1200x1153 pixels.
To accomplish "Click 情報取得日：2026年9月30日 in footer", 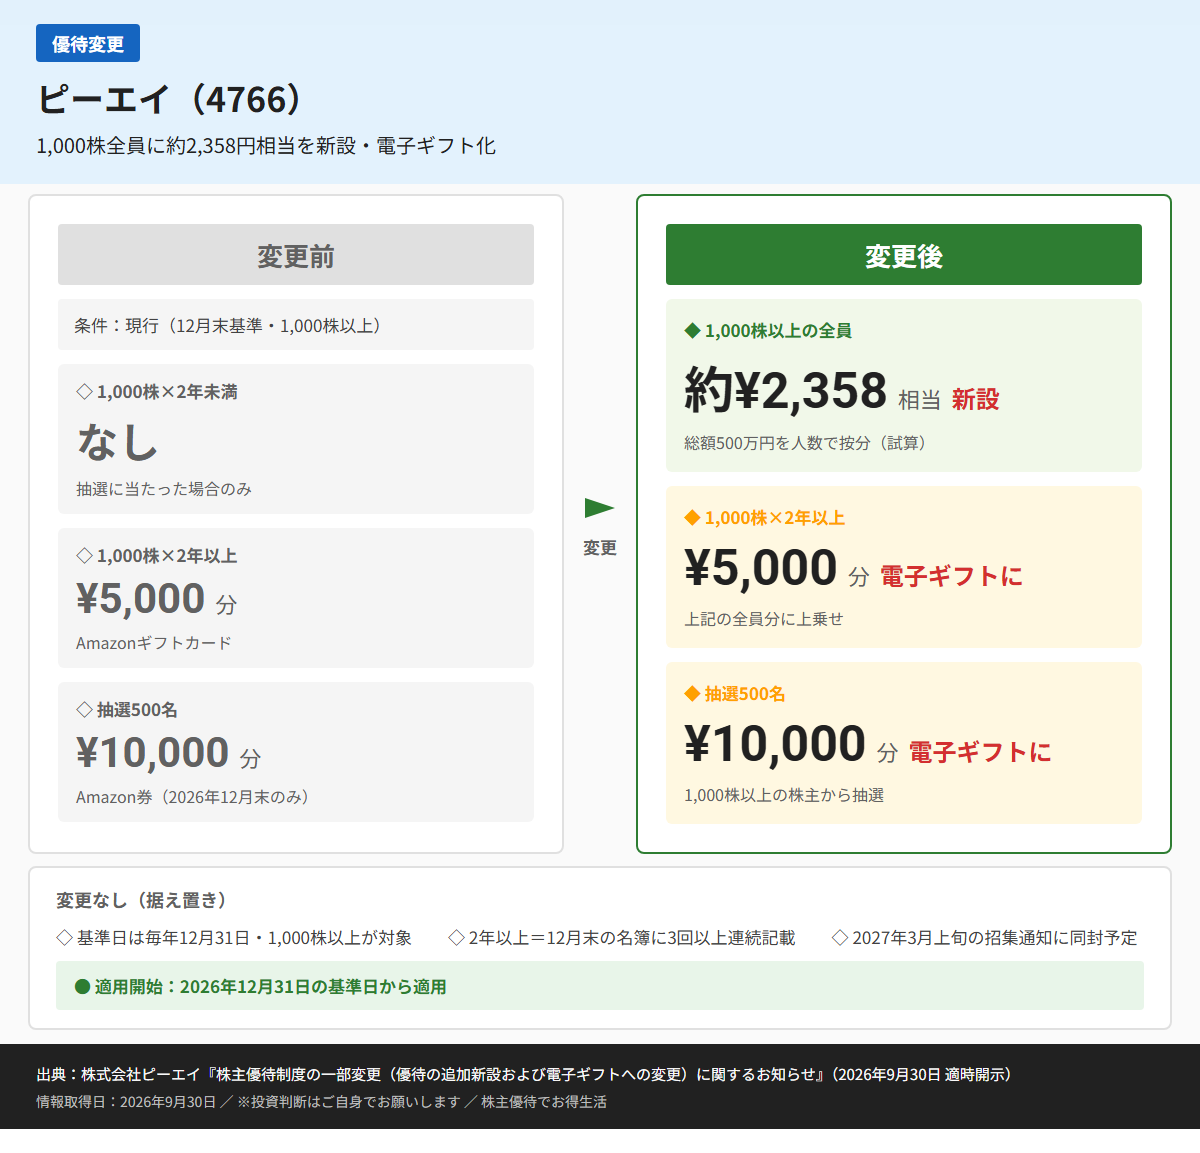I will (126, 1102).
